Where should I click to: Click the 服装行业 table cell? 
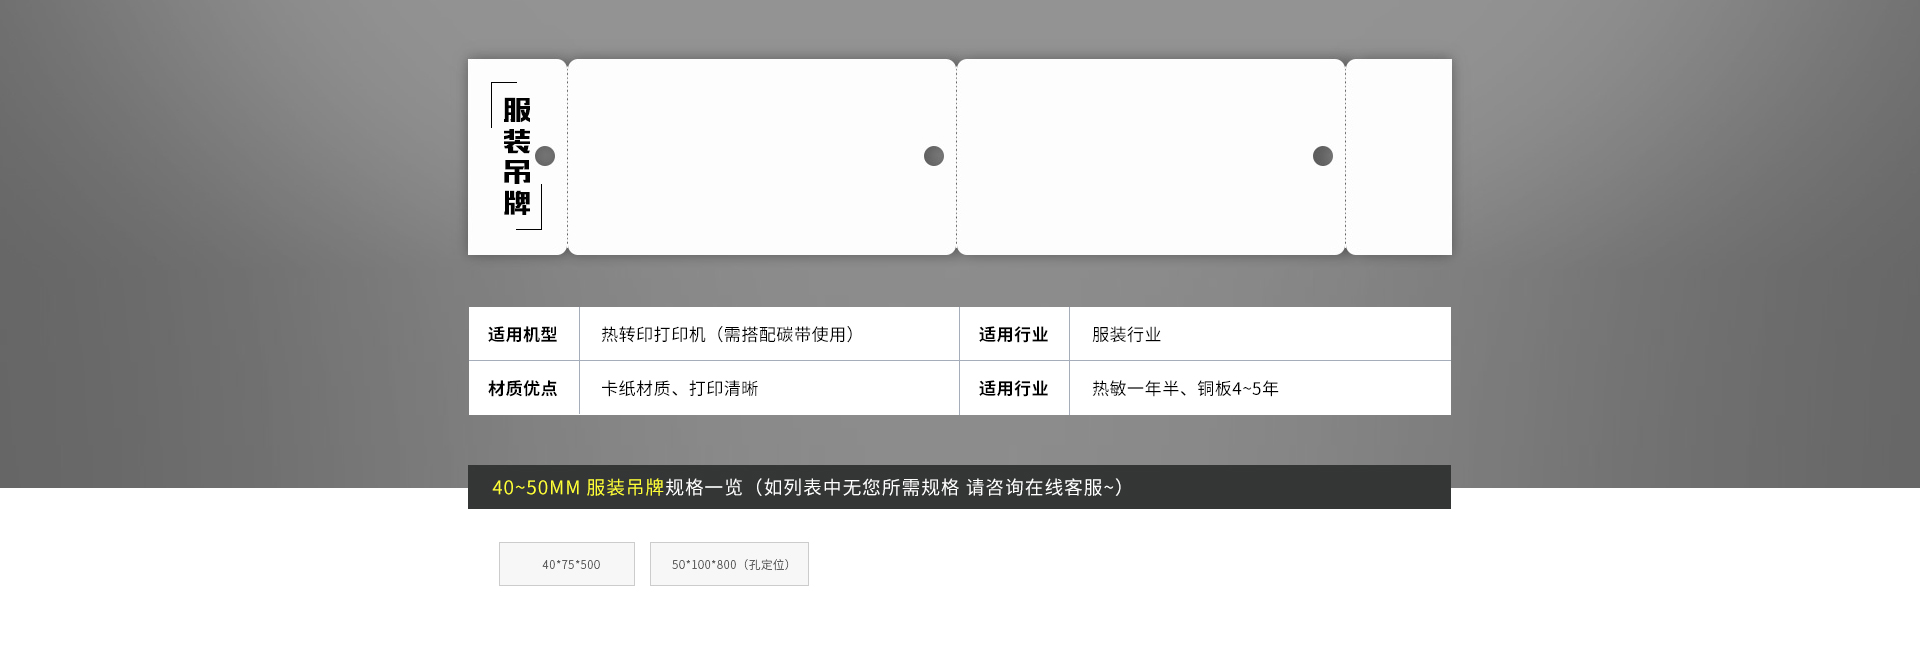(x=1126, y=334)
